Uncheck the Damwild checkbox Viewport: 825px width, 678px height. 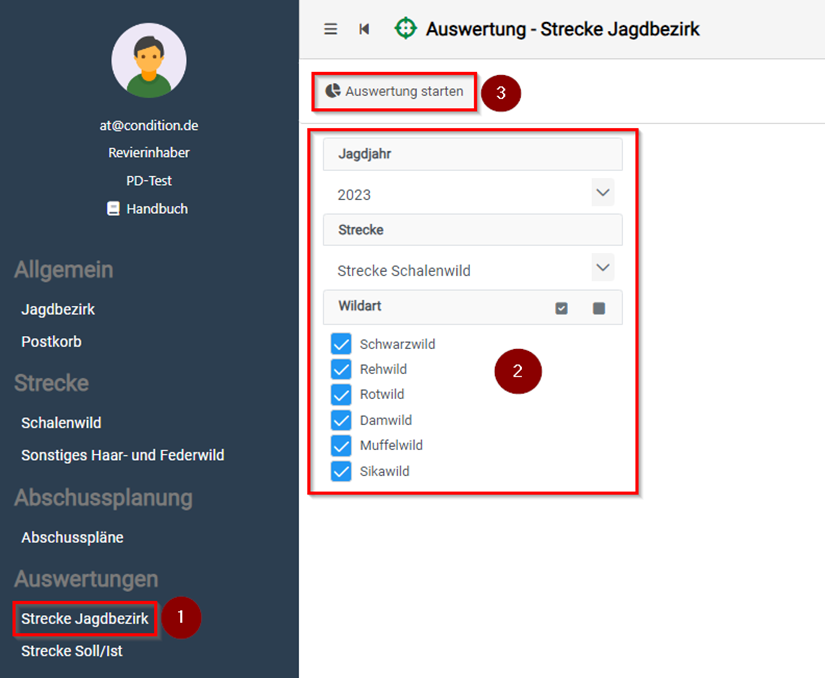click(341, 420)
